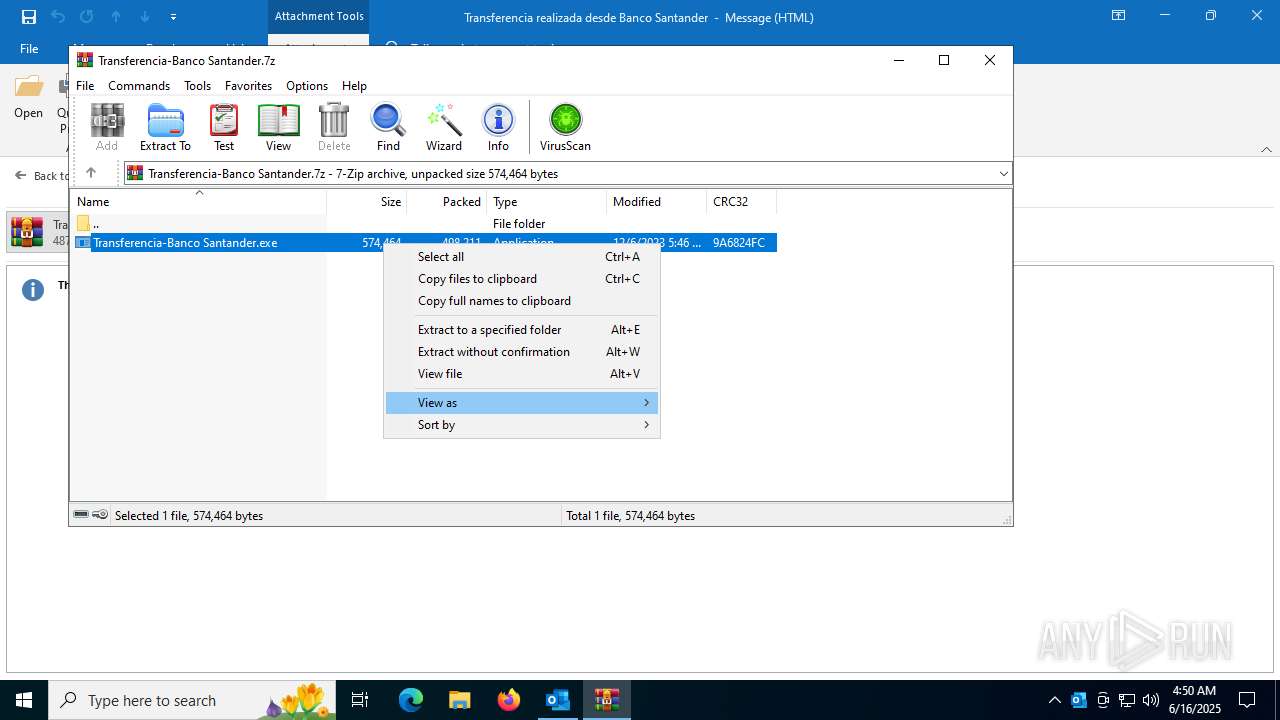Viewport: 1280px width, 720px height.
Task: Save the Outlook message via the floppy icon
Action: 29,17
